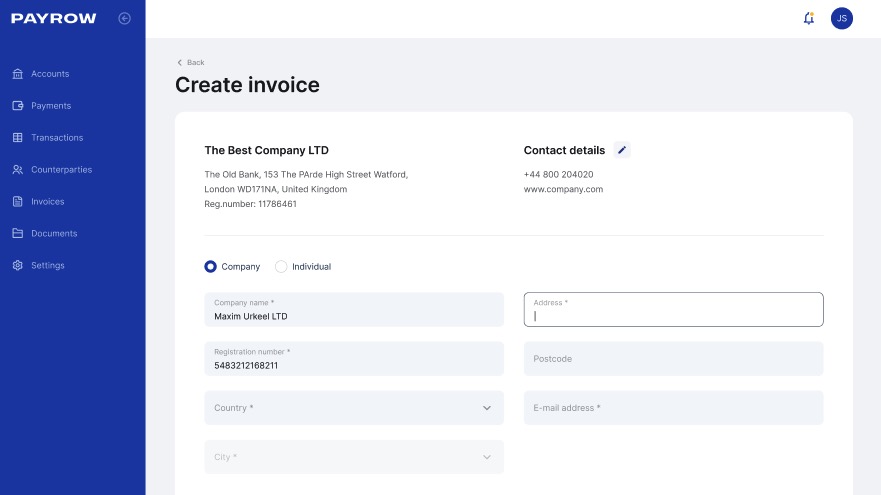The width and height of the screenshot is (881, 495).
Task: Select the Individual radio button
Action: 281,267
